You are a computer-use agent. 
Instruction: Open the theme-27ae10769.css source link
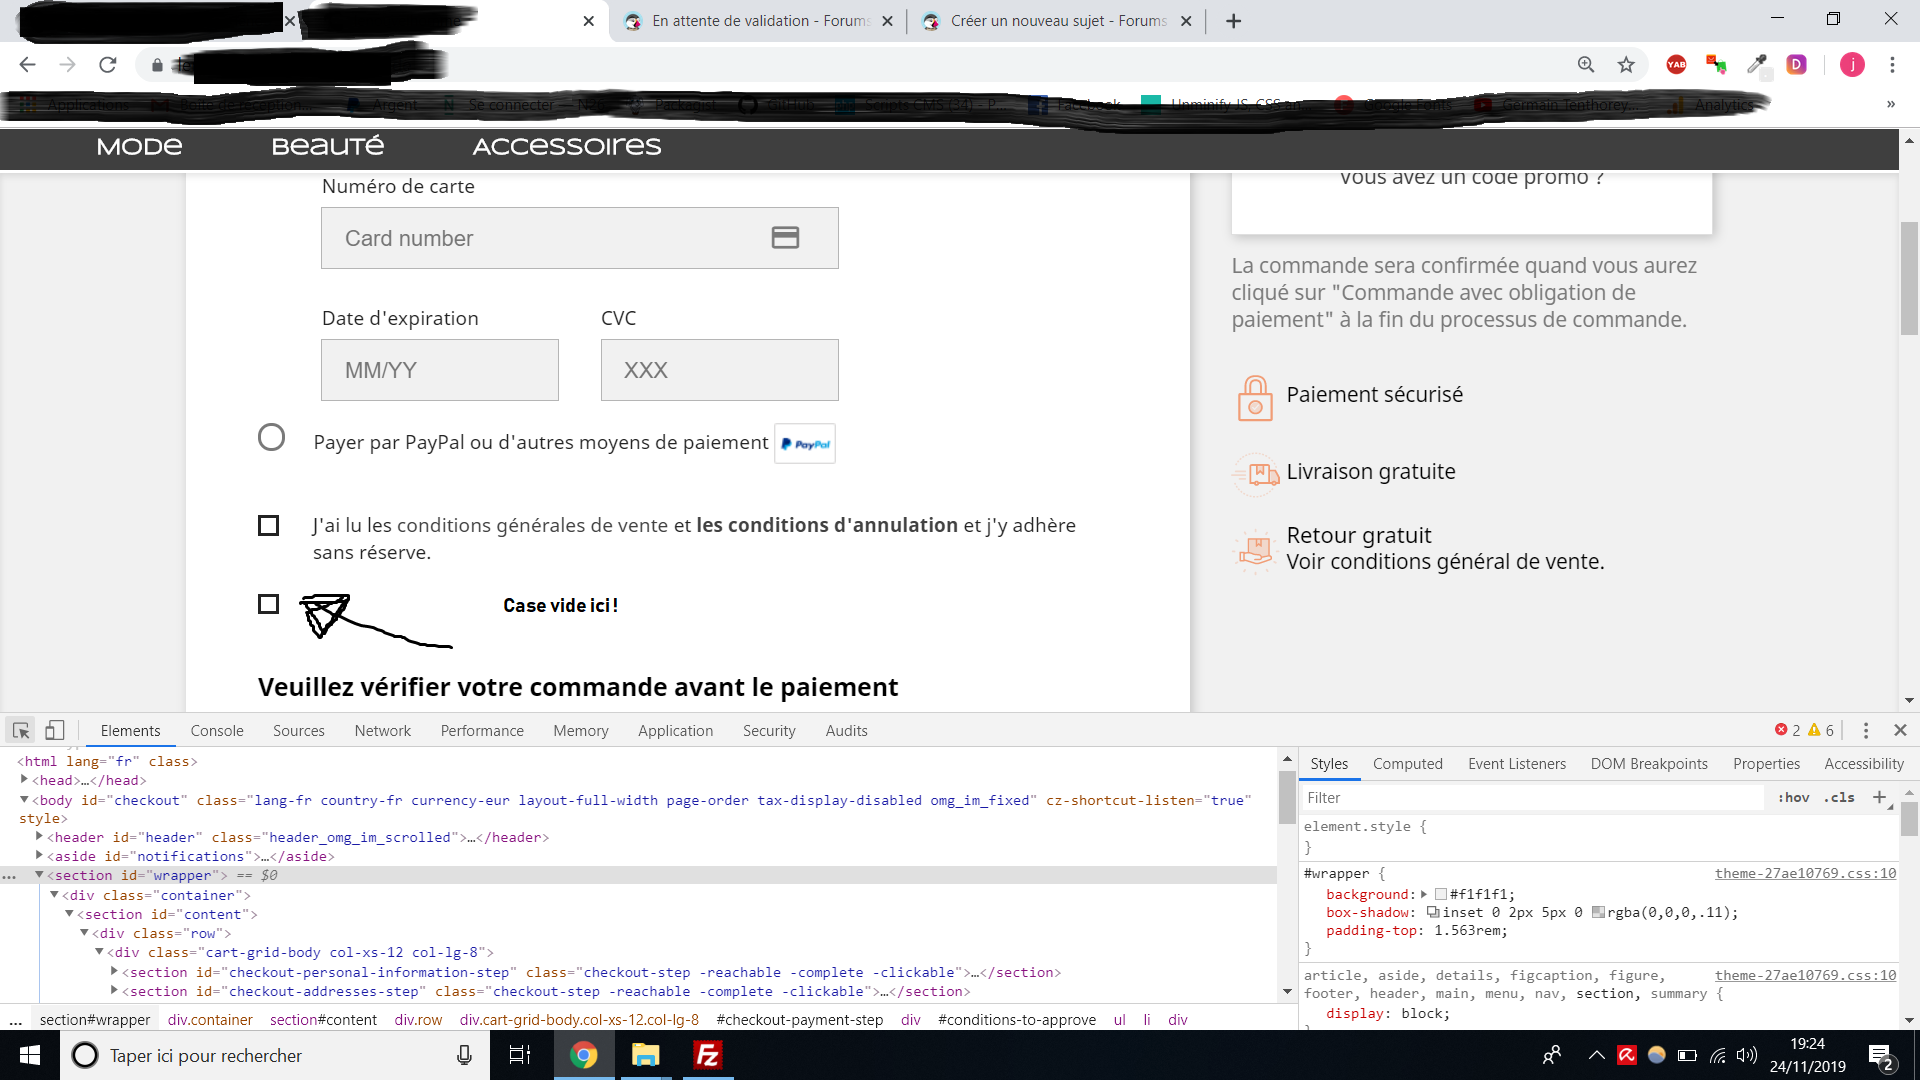coord(1805,873)
